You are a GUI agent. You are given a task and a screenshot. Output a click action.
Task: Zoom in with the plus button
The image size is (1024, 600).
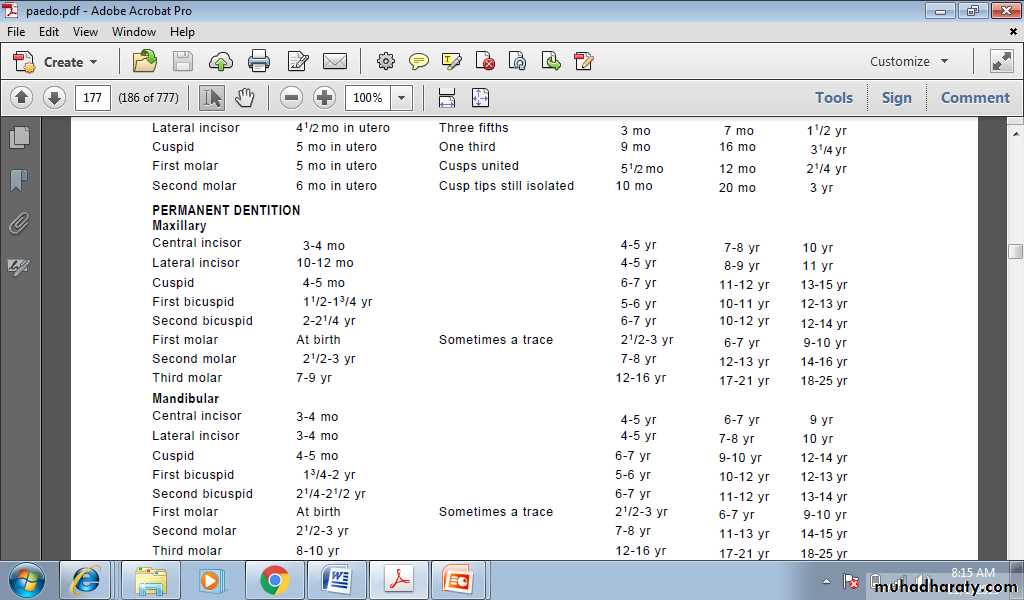pos(324,98)
